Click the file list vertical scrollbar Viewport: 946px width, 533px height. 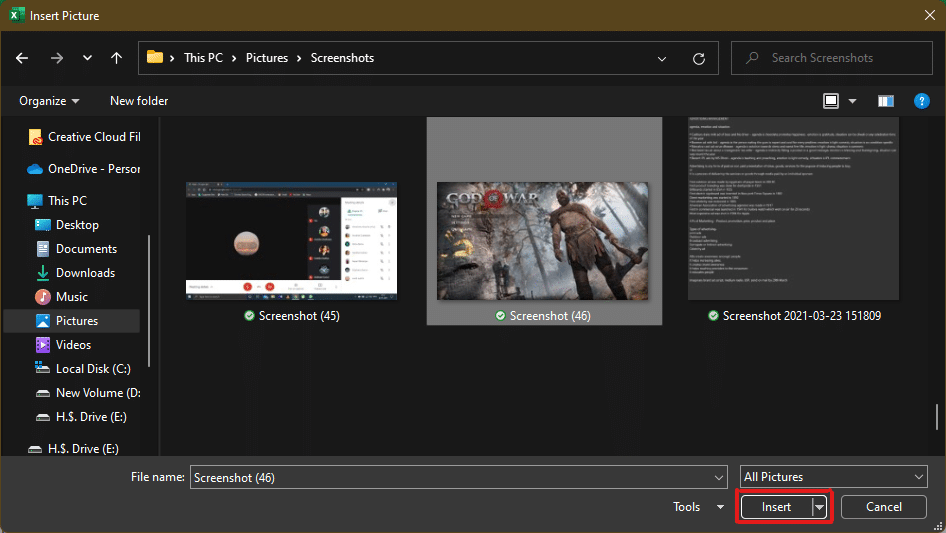(937, 417)
